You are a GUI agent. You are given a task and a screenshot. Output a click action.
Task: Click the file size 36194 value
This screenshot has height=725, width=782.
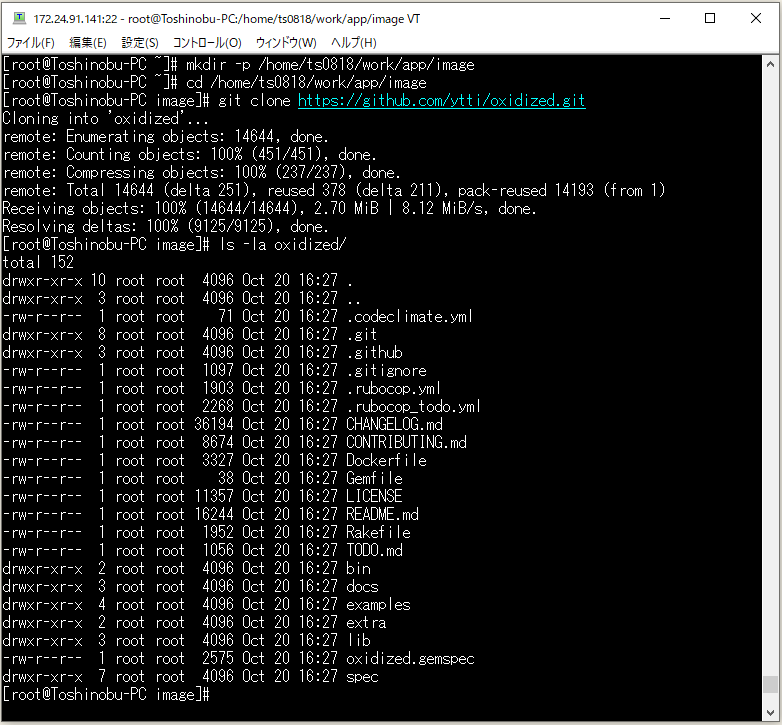pyautogui.click(x=213, y=424)
